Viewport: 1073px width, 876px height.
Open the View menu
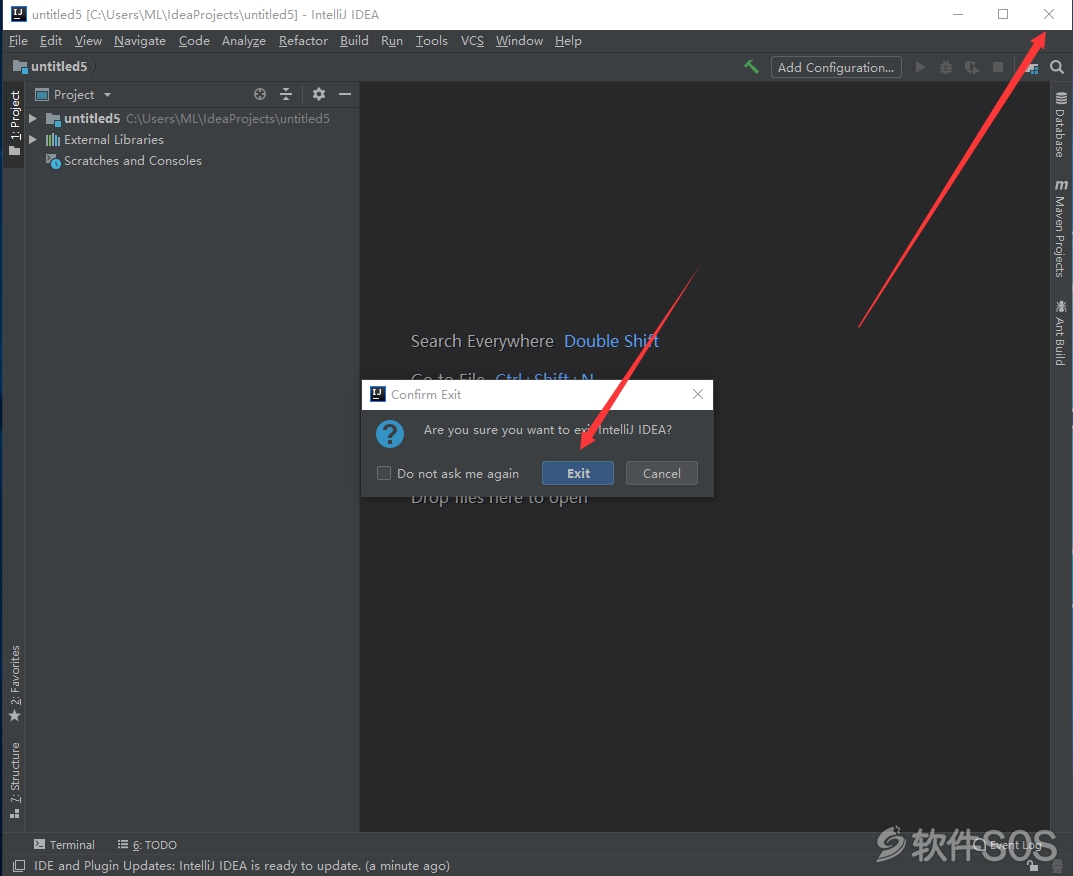pos(88,41)
